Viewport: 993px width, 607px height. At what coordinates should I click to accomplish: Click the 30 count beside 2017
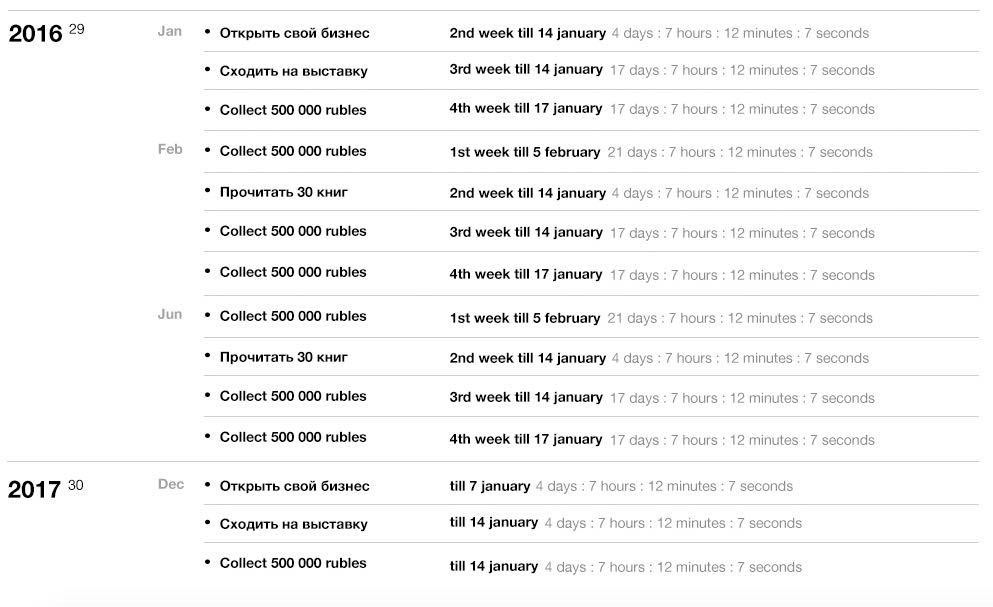point(76,485)
